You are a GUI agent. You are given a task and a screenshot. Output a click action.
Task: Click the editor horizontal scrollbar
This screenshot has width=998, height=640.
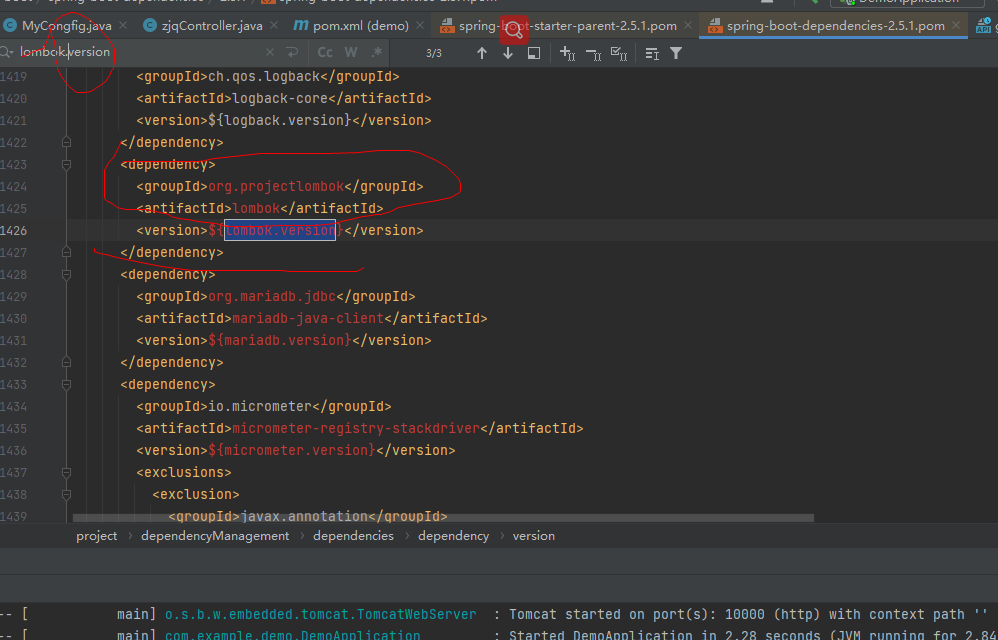443,518
